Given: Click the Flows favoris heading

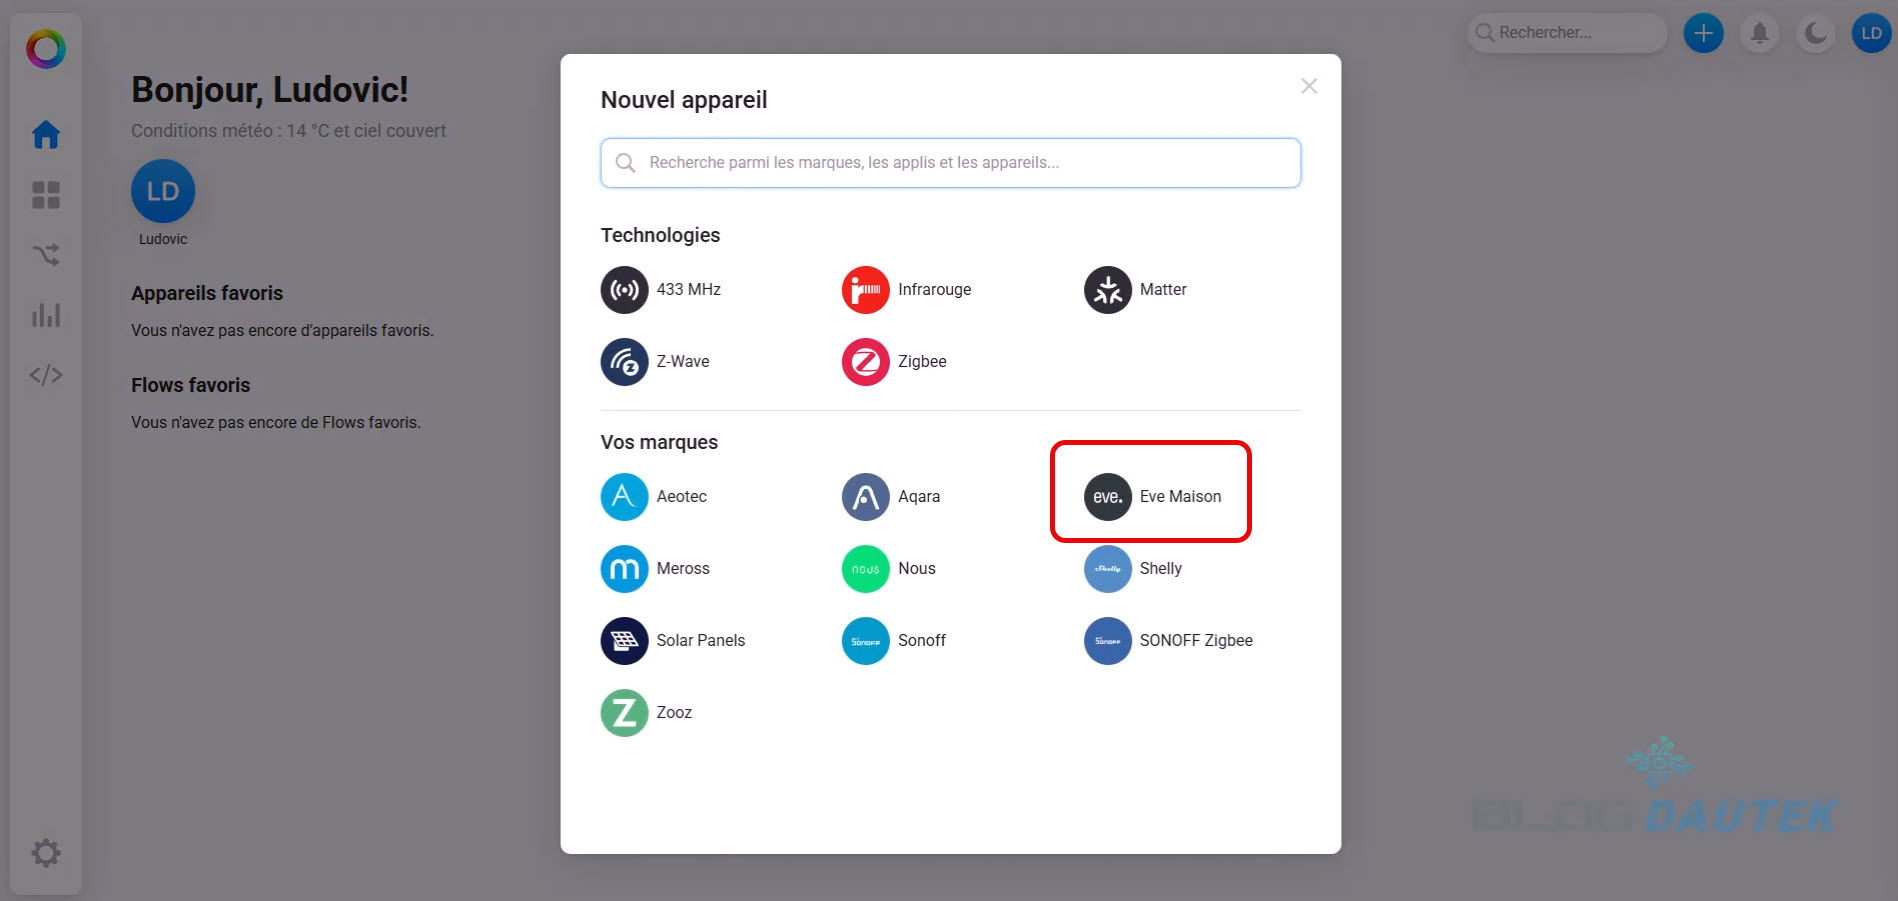Looking at the screenshot, I should pos(191,386).
